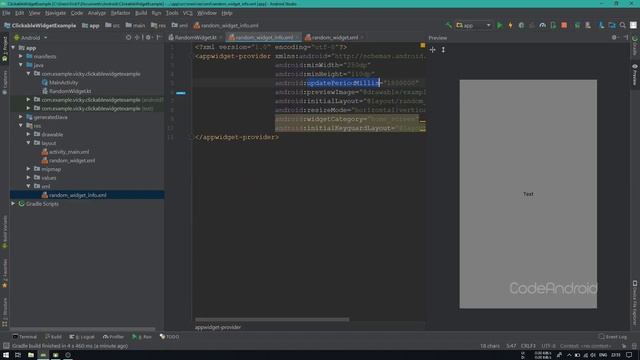Open the Event Log tool window
This screenshot has width=640, height=360.
point(613,337)
